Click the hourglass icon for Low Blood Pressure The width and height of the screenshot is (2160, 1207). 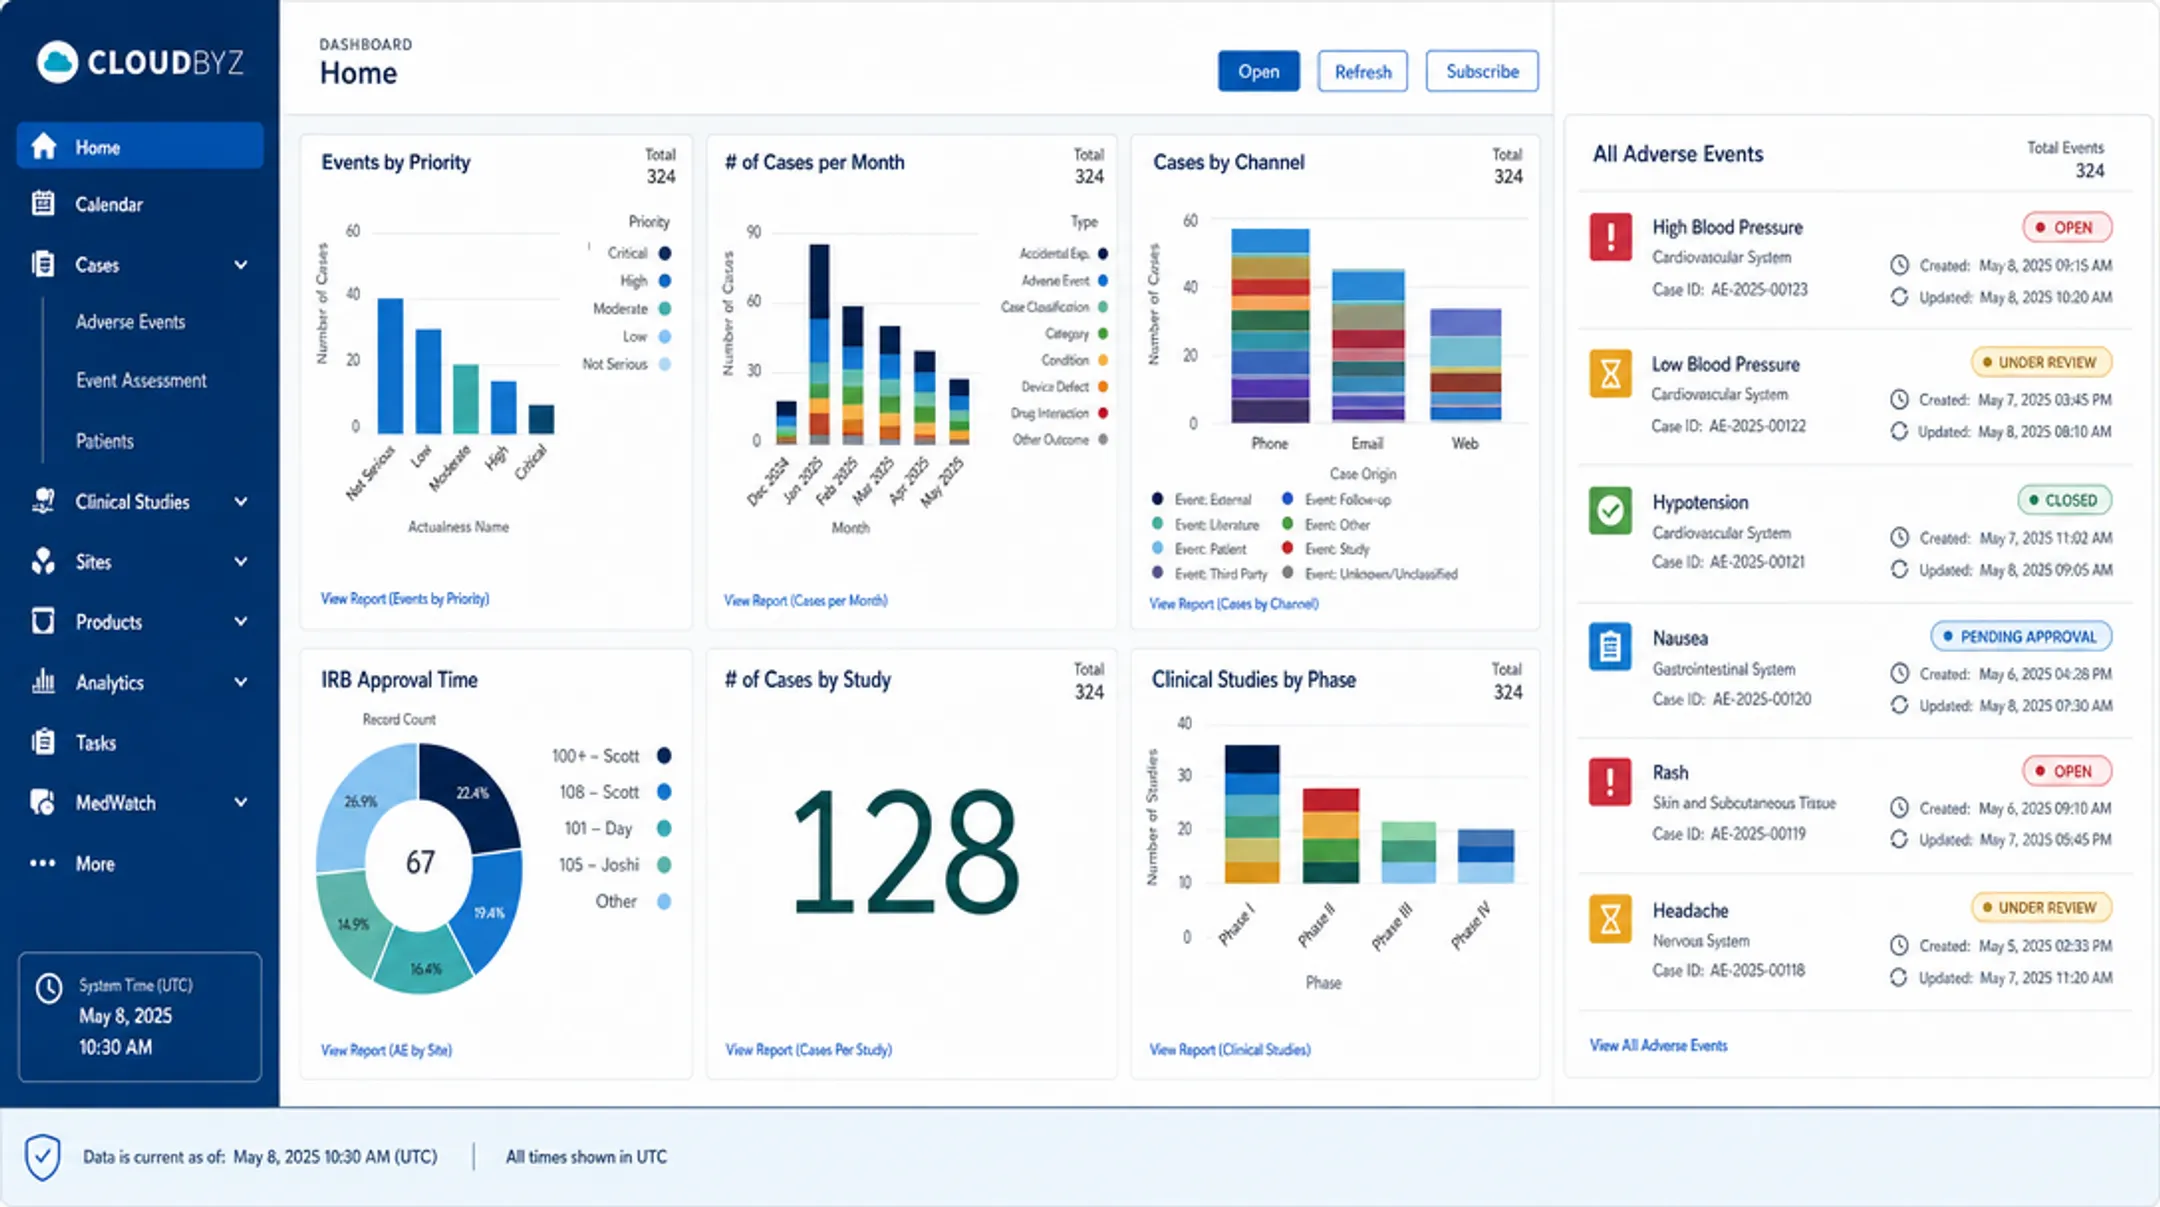click(x=1610, y=374)
